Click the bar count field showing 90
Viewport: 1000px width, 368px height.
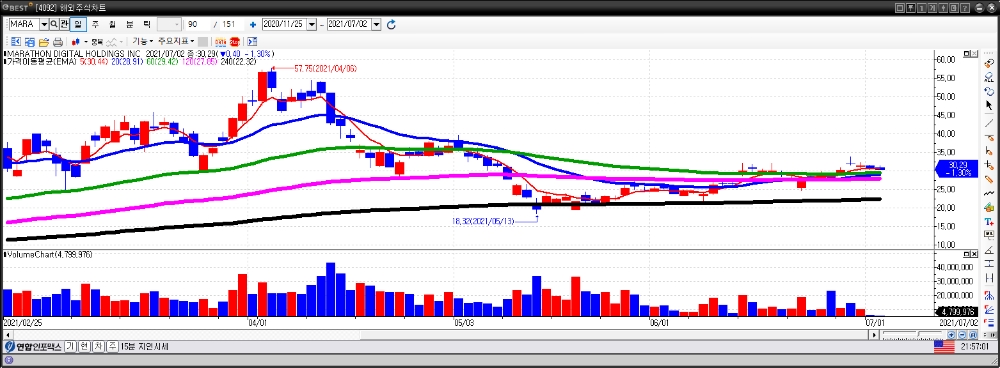[198, 24]
